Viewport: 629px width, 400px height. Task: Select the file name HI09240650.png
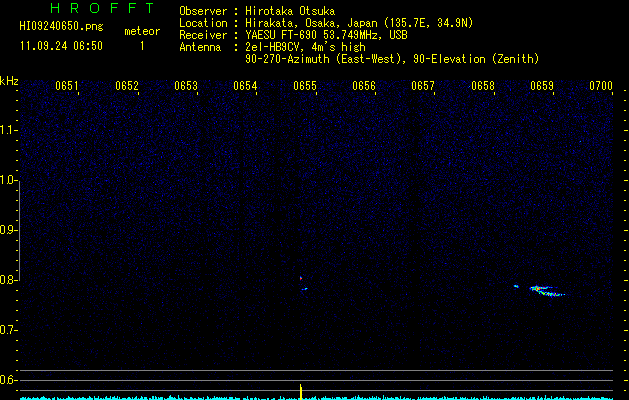(61, 27)
